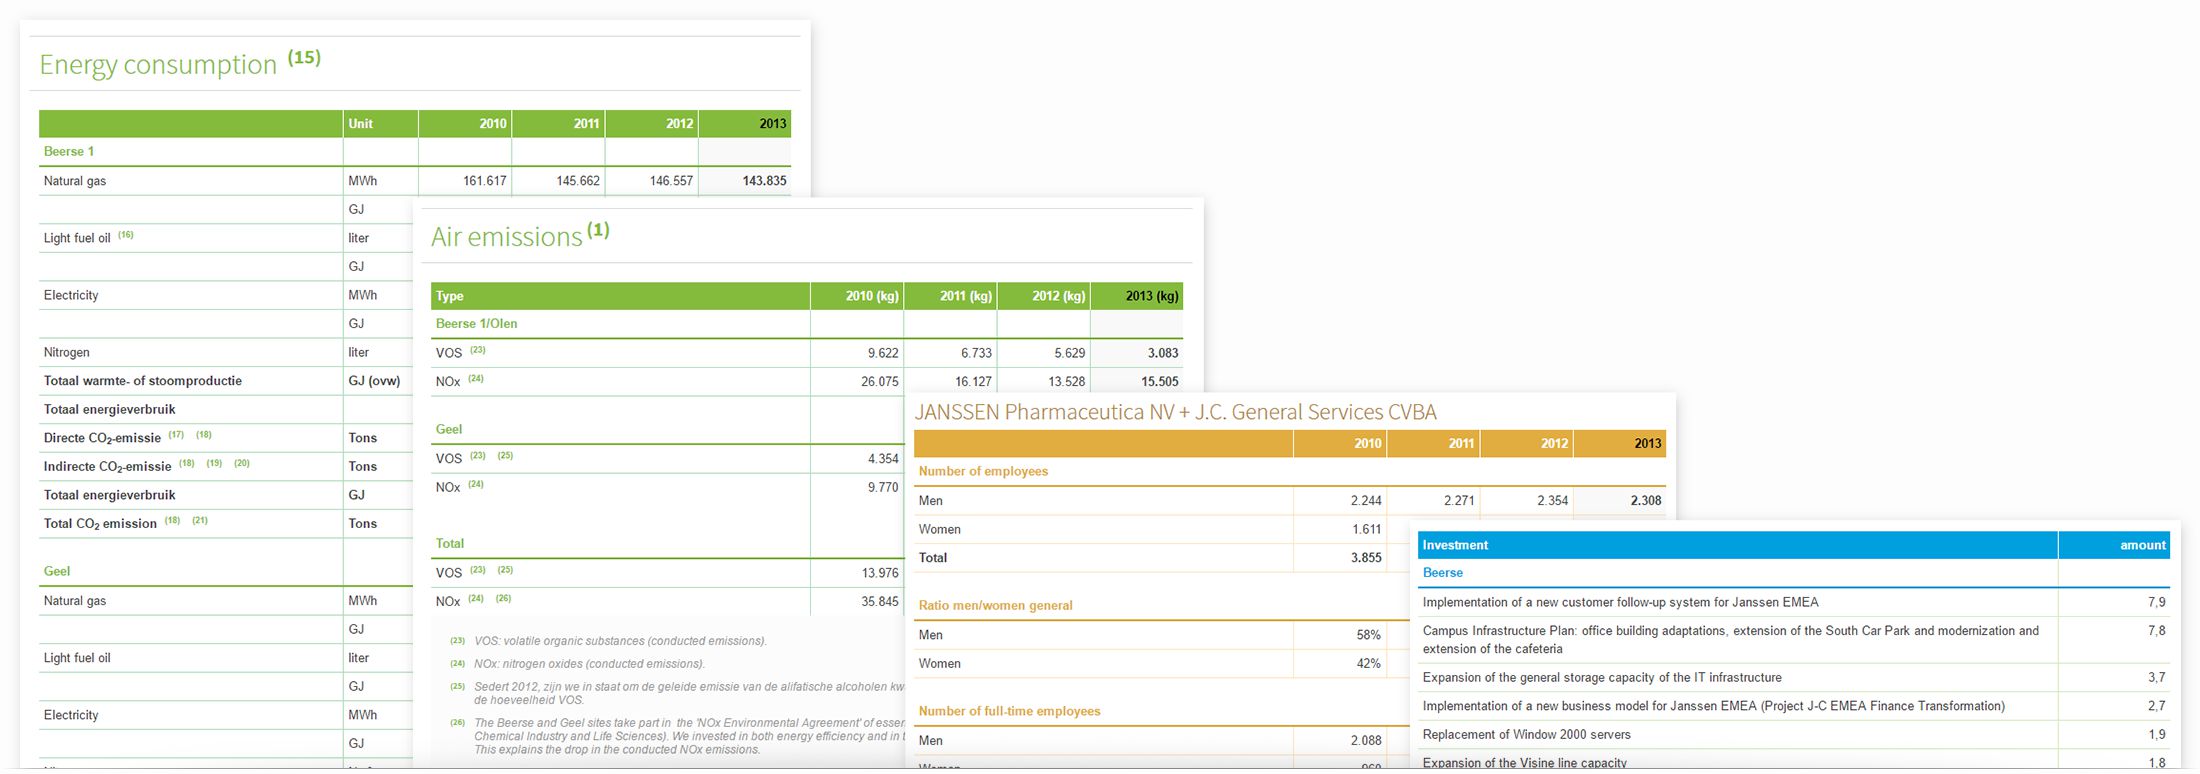Click Men 2012 value 2.354
Viewport: 2200px width, 774px height.
tap(1552, 501)
